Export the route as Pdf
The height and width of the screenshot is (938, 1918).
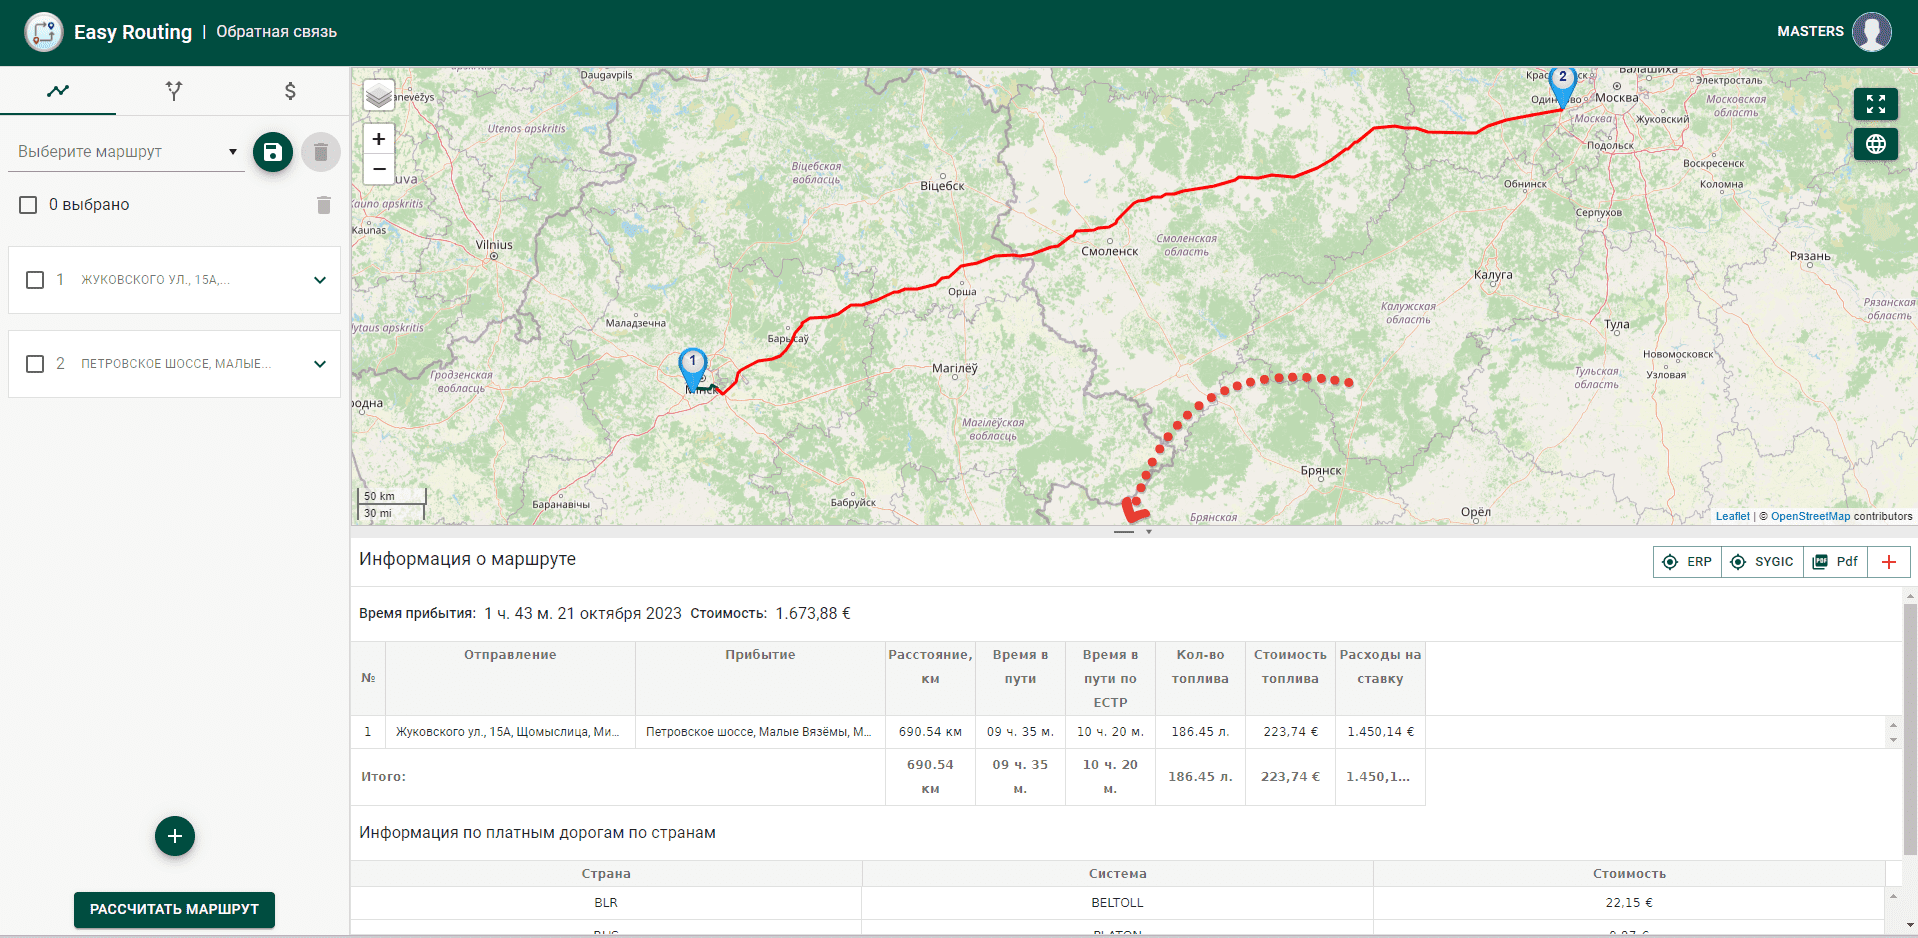(x=1835, y=562)
